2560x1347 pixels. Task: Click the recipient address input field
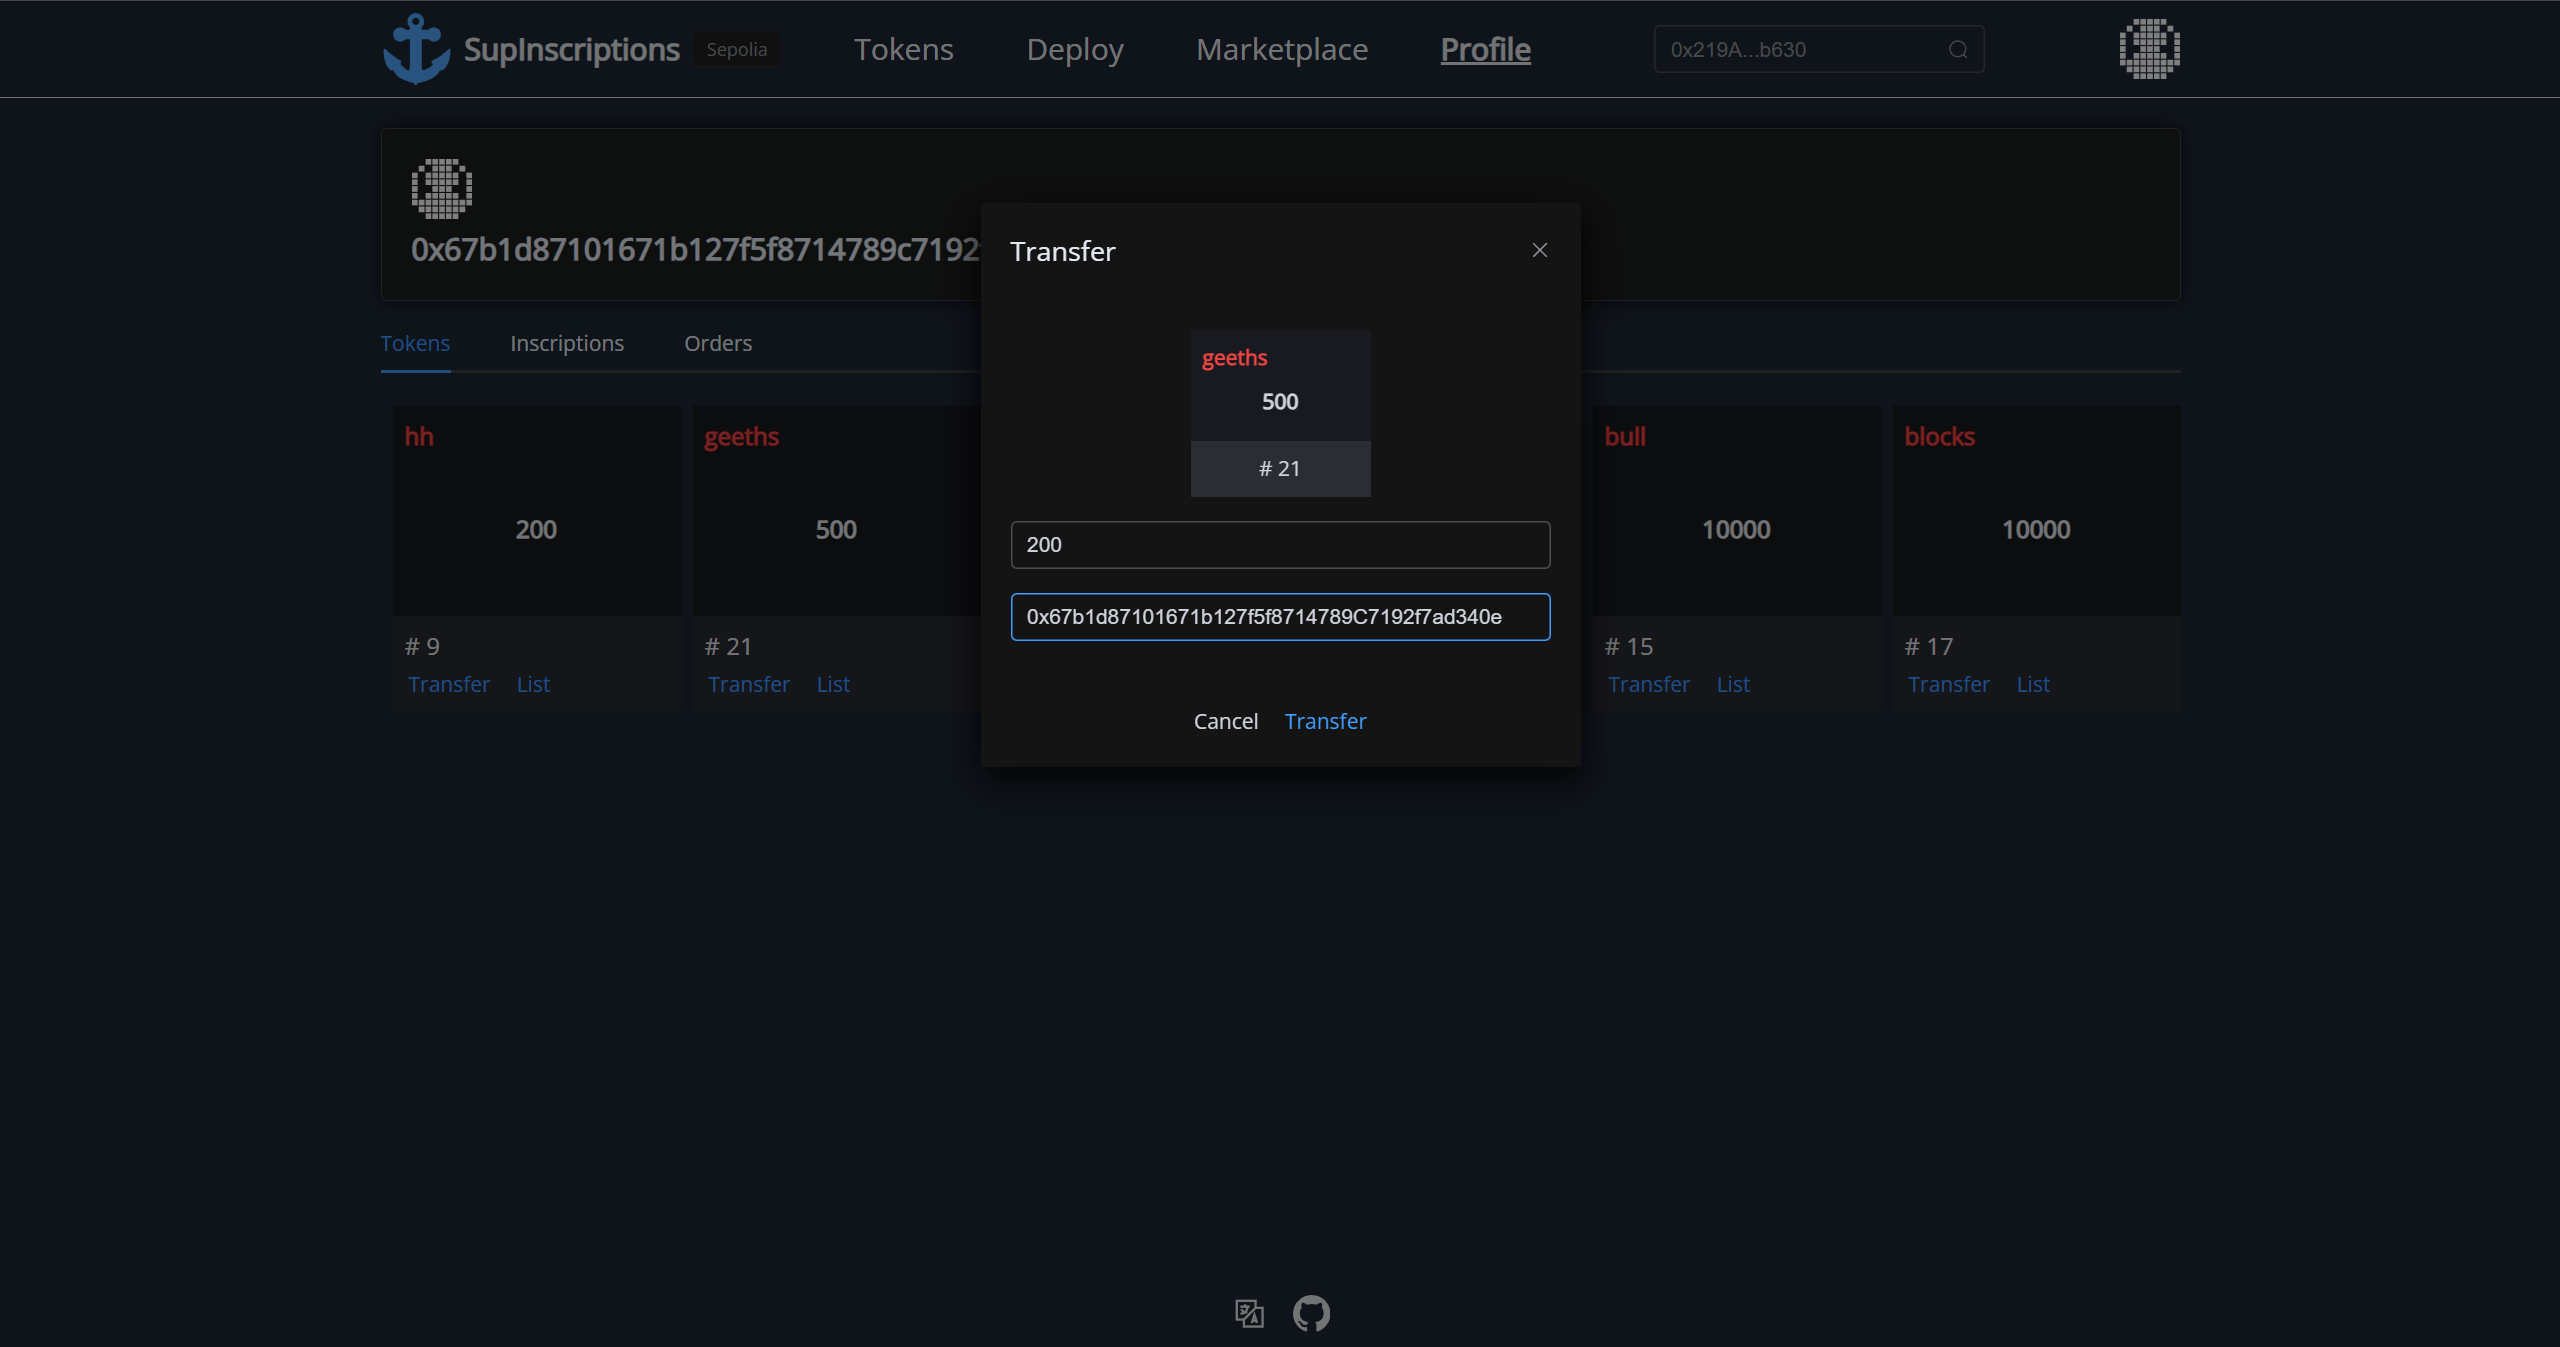[1280, 617]
